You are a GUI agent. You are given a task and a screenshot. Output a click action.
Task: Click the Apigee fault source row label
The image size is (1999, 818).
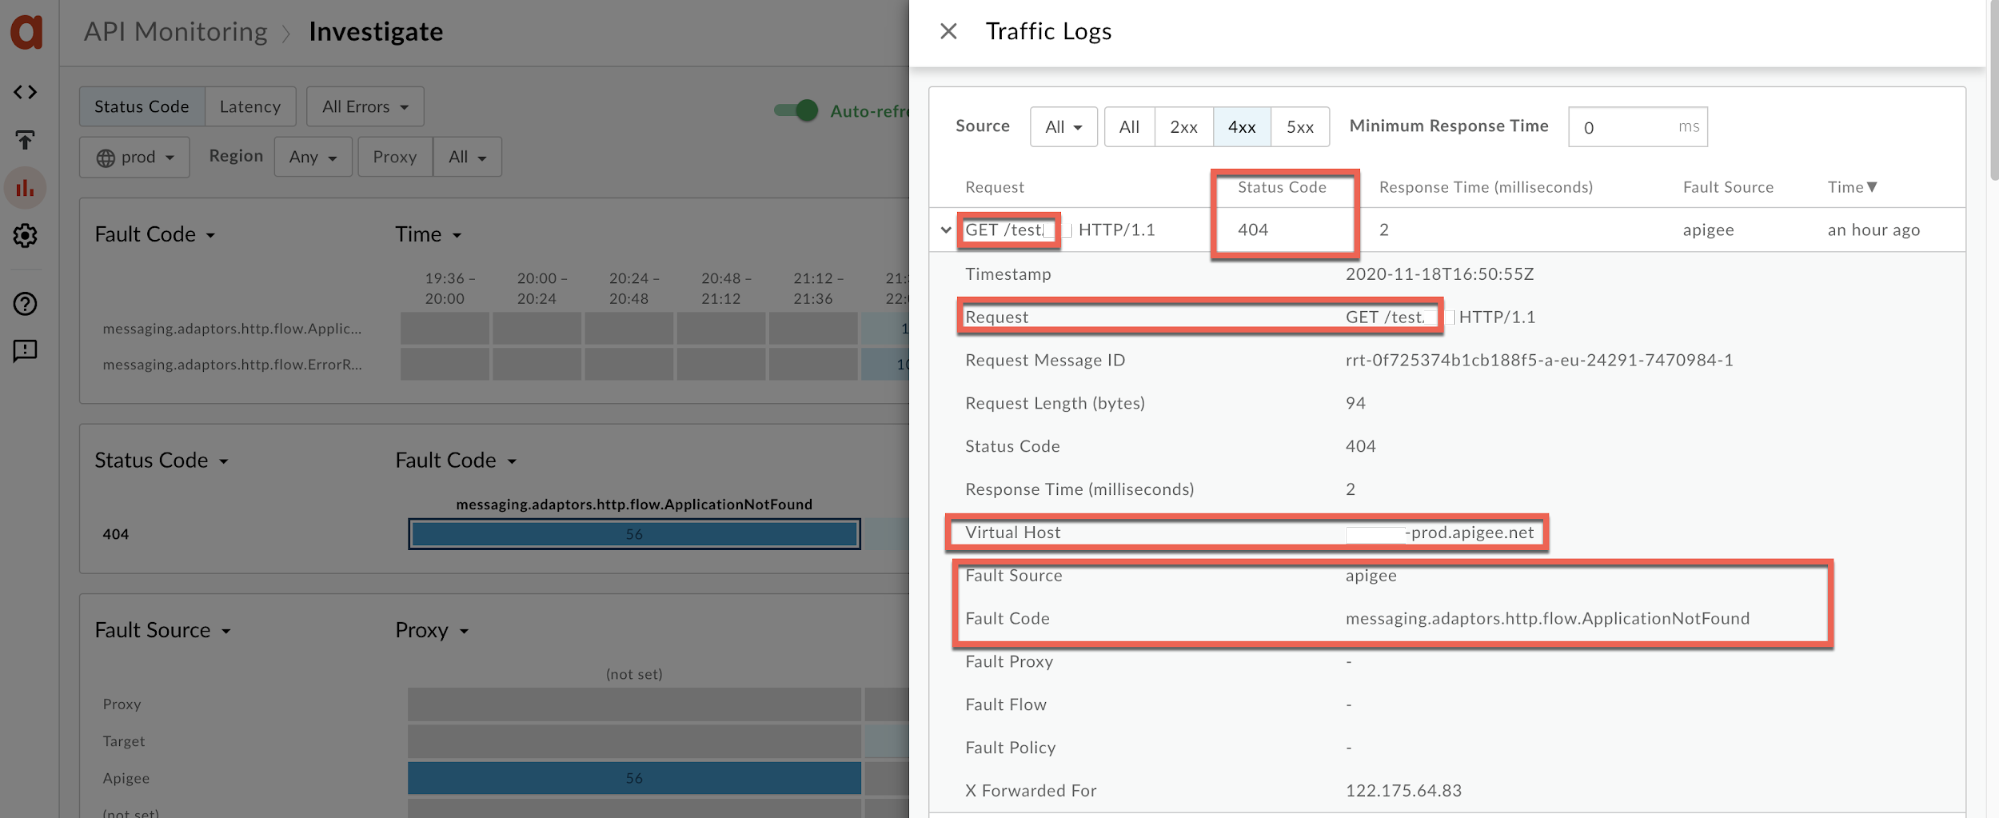click(x=126, y=778)
